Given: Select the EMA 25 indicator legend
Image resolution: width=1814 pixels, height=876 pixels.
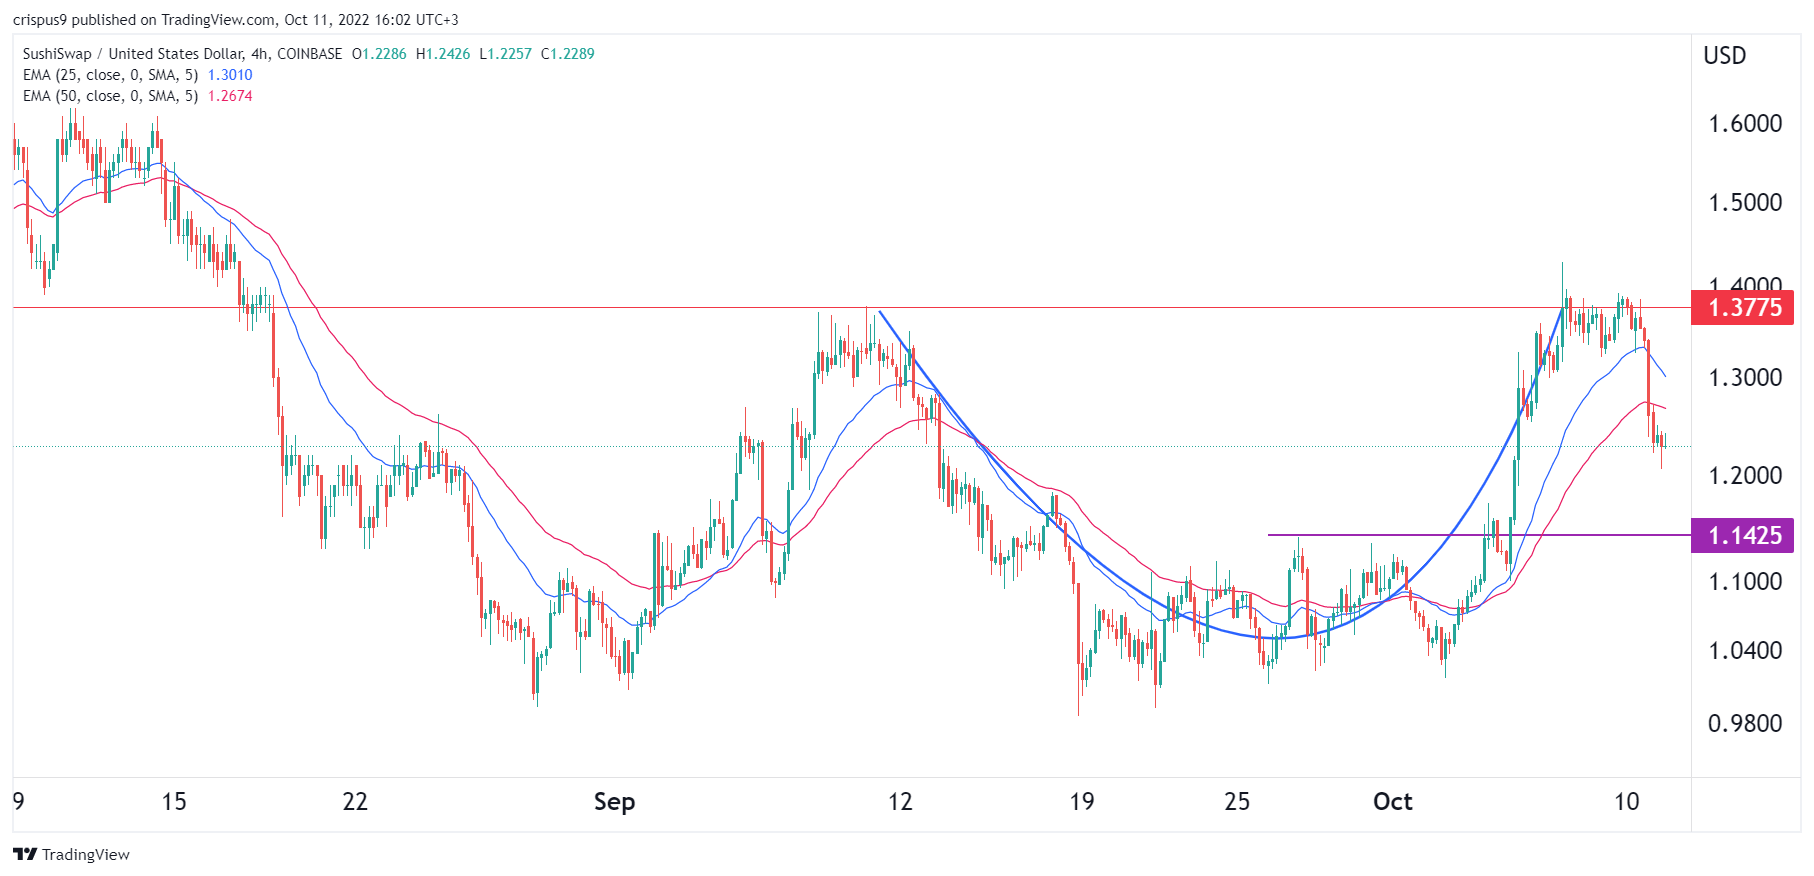Looking at the screenshot, I should (x=137, y=75).
